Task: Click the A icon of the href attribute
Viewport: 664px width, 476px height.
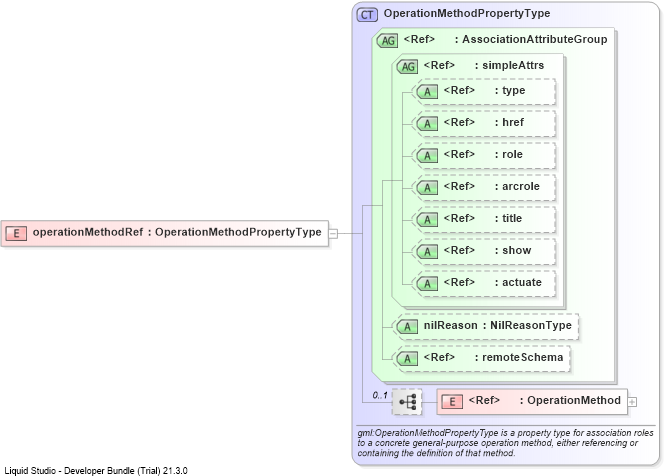Action: click(427, 124)
